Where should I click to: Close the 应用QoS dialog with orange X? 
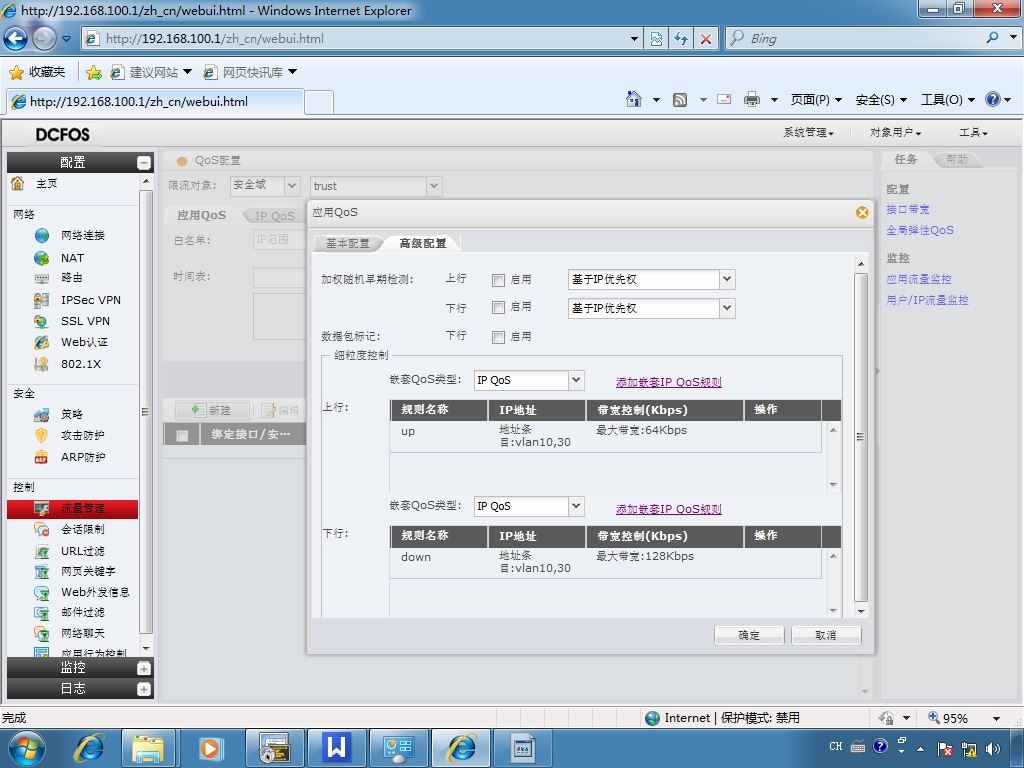862,212
